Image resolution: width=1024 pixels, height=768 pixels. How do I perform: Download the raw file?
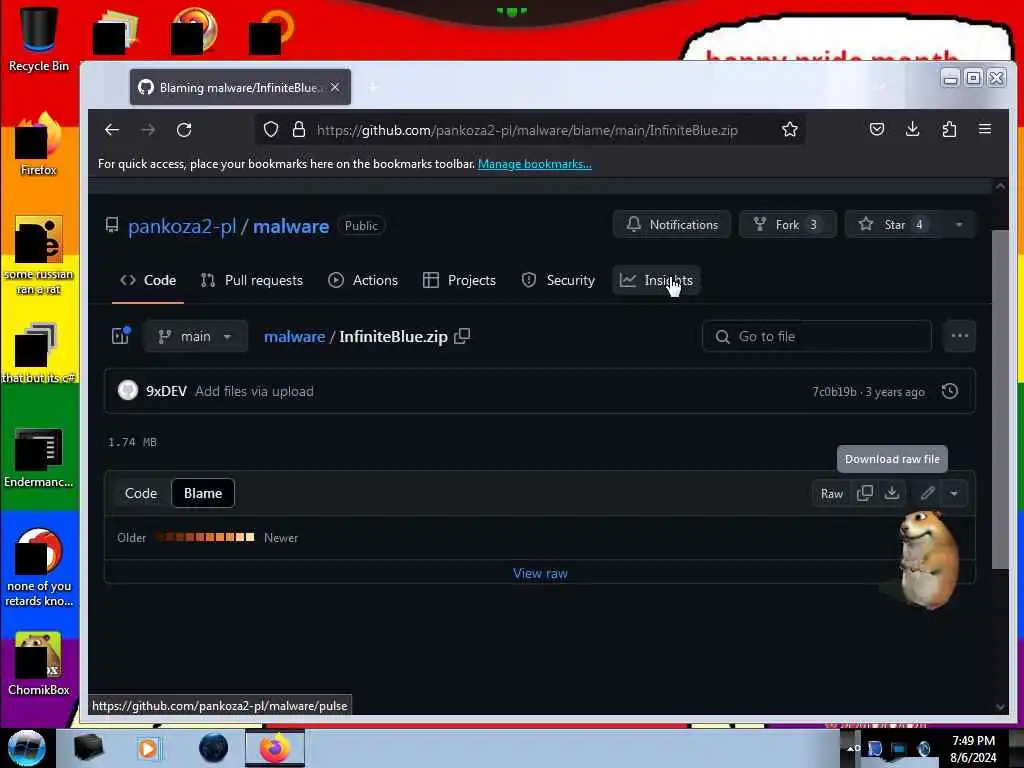click(x=892, y=494)
